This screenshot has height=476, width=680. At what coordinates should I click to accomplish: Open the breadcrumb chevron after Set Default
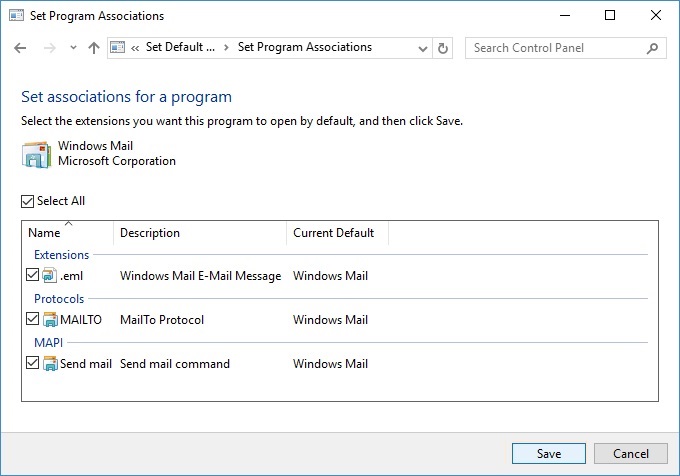pyautogui.click(x=226, y=48)
